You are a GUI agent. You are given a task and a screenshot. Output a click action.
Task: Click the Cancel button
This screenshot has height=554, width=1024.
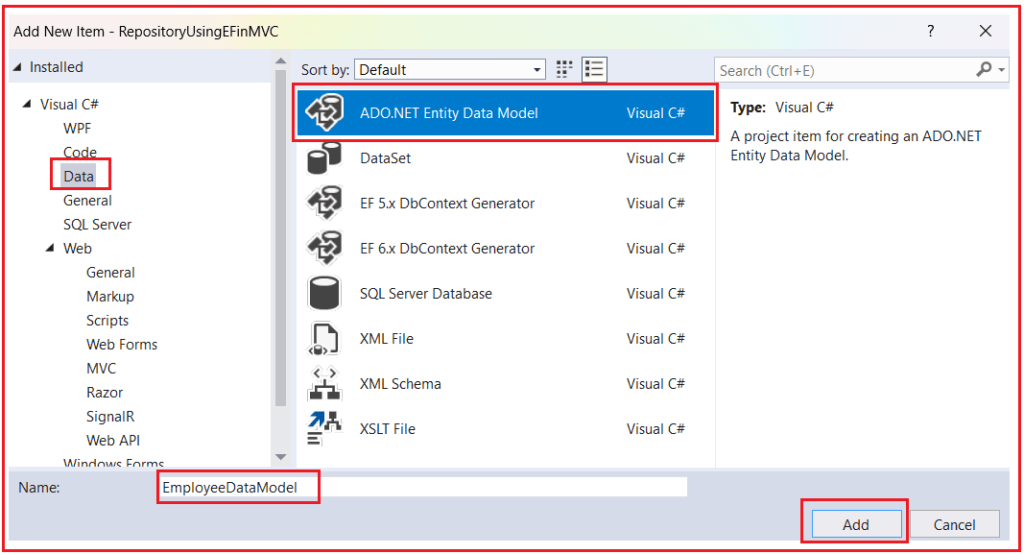click(x=954, y=524)
